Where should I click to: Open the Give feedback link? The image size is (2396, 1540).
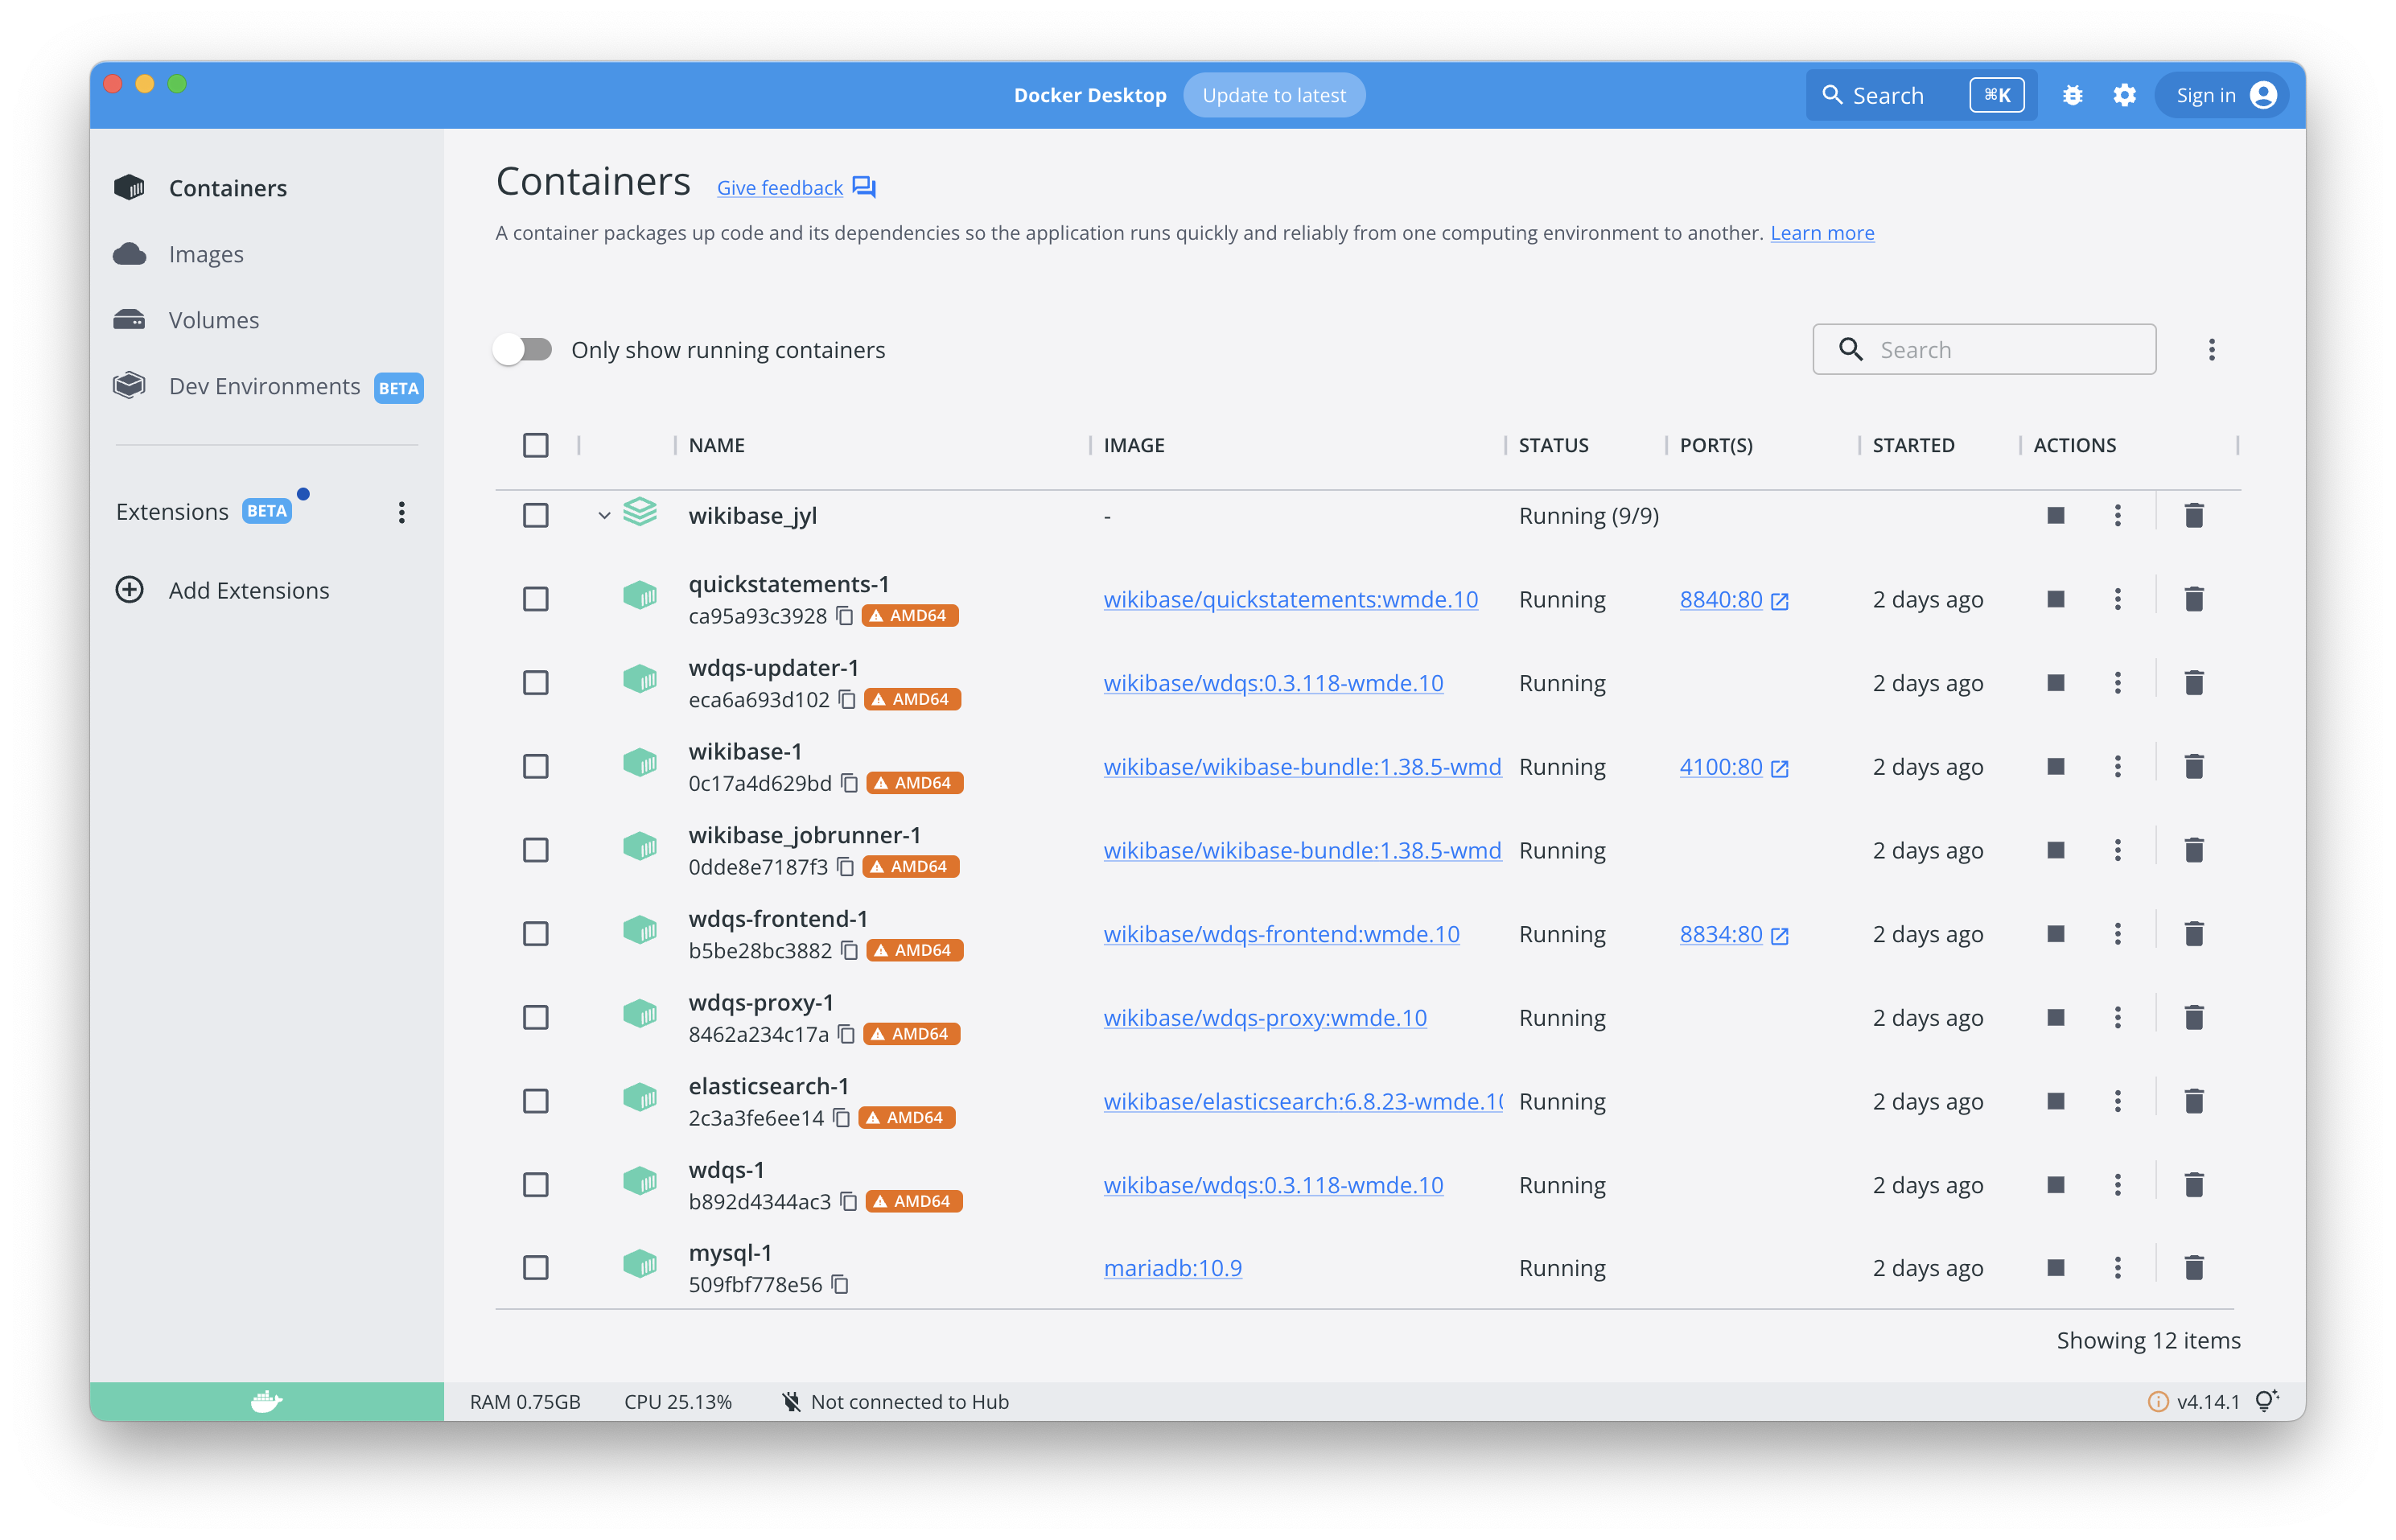pos(779,188)
